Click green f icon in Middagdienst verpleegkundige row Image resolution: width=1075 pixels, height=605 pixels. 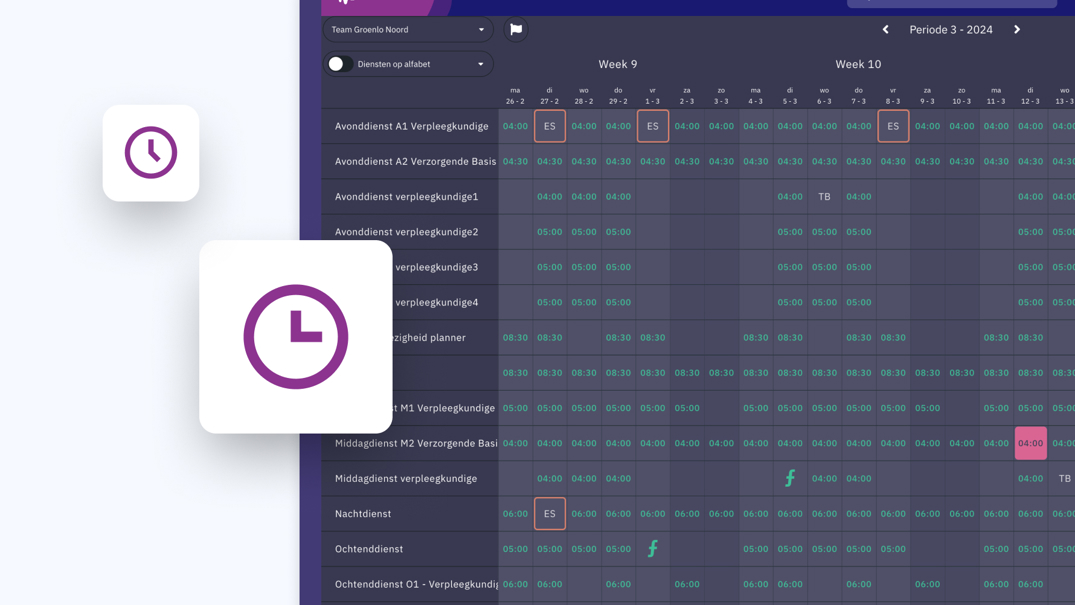[790, 479]
